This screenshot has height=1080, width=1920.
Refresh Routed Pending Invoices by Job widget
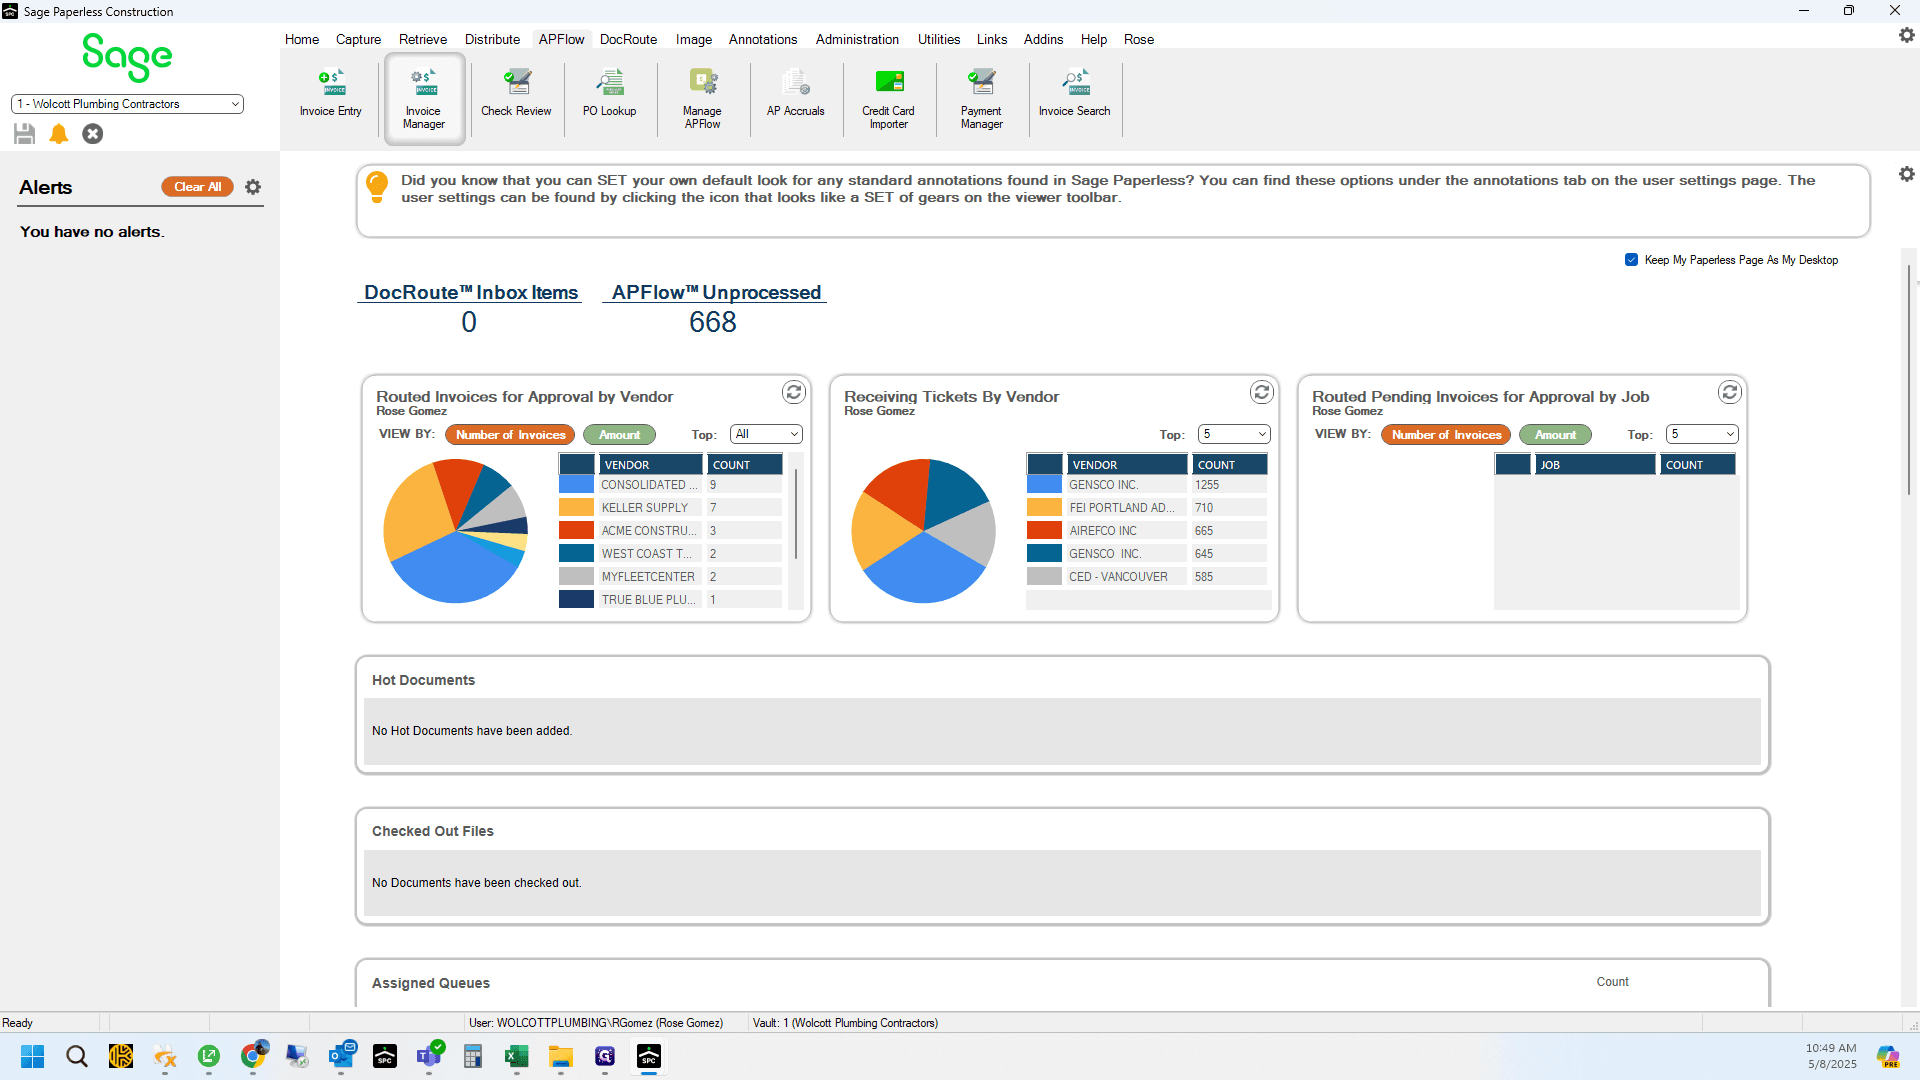pyautogui.click(x=1730, y=392)
